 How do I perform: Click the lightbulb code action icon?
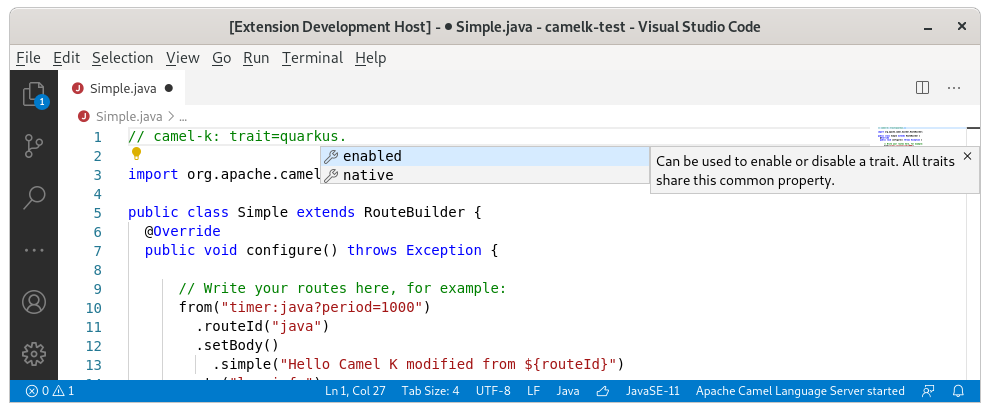coord(136,155)
